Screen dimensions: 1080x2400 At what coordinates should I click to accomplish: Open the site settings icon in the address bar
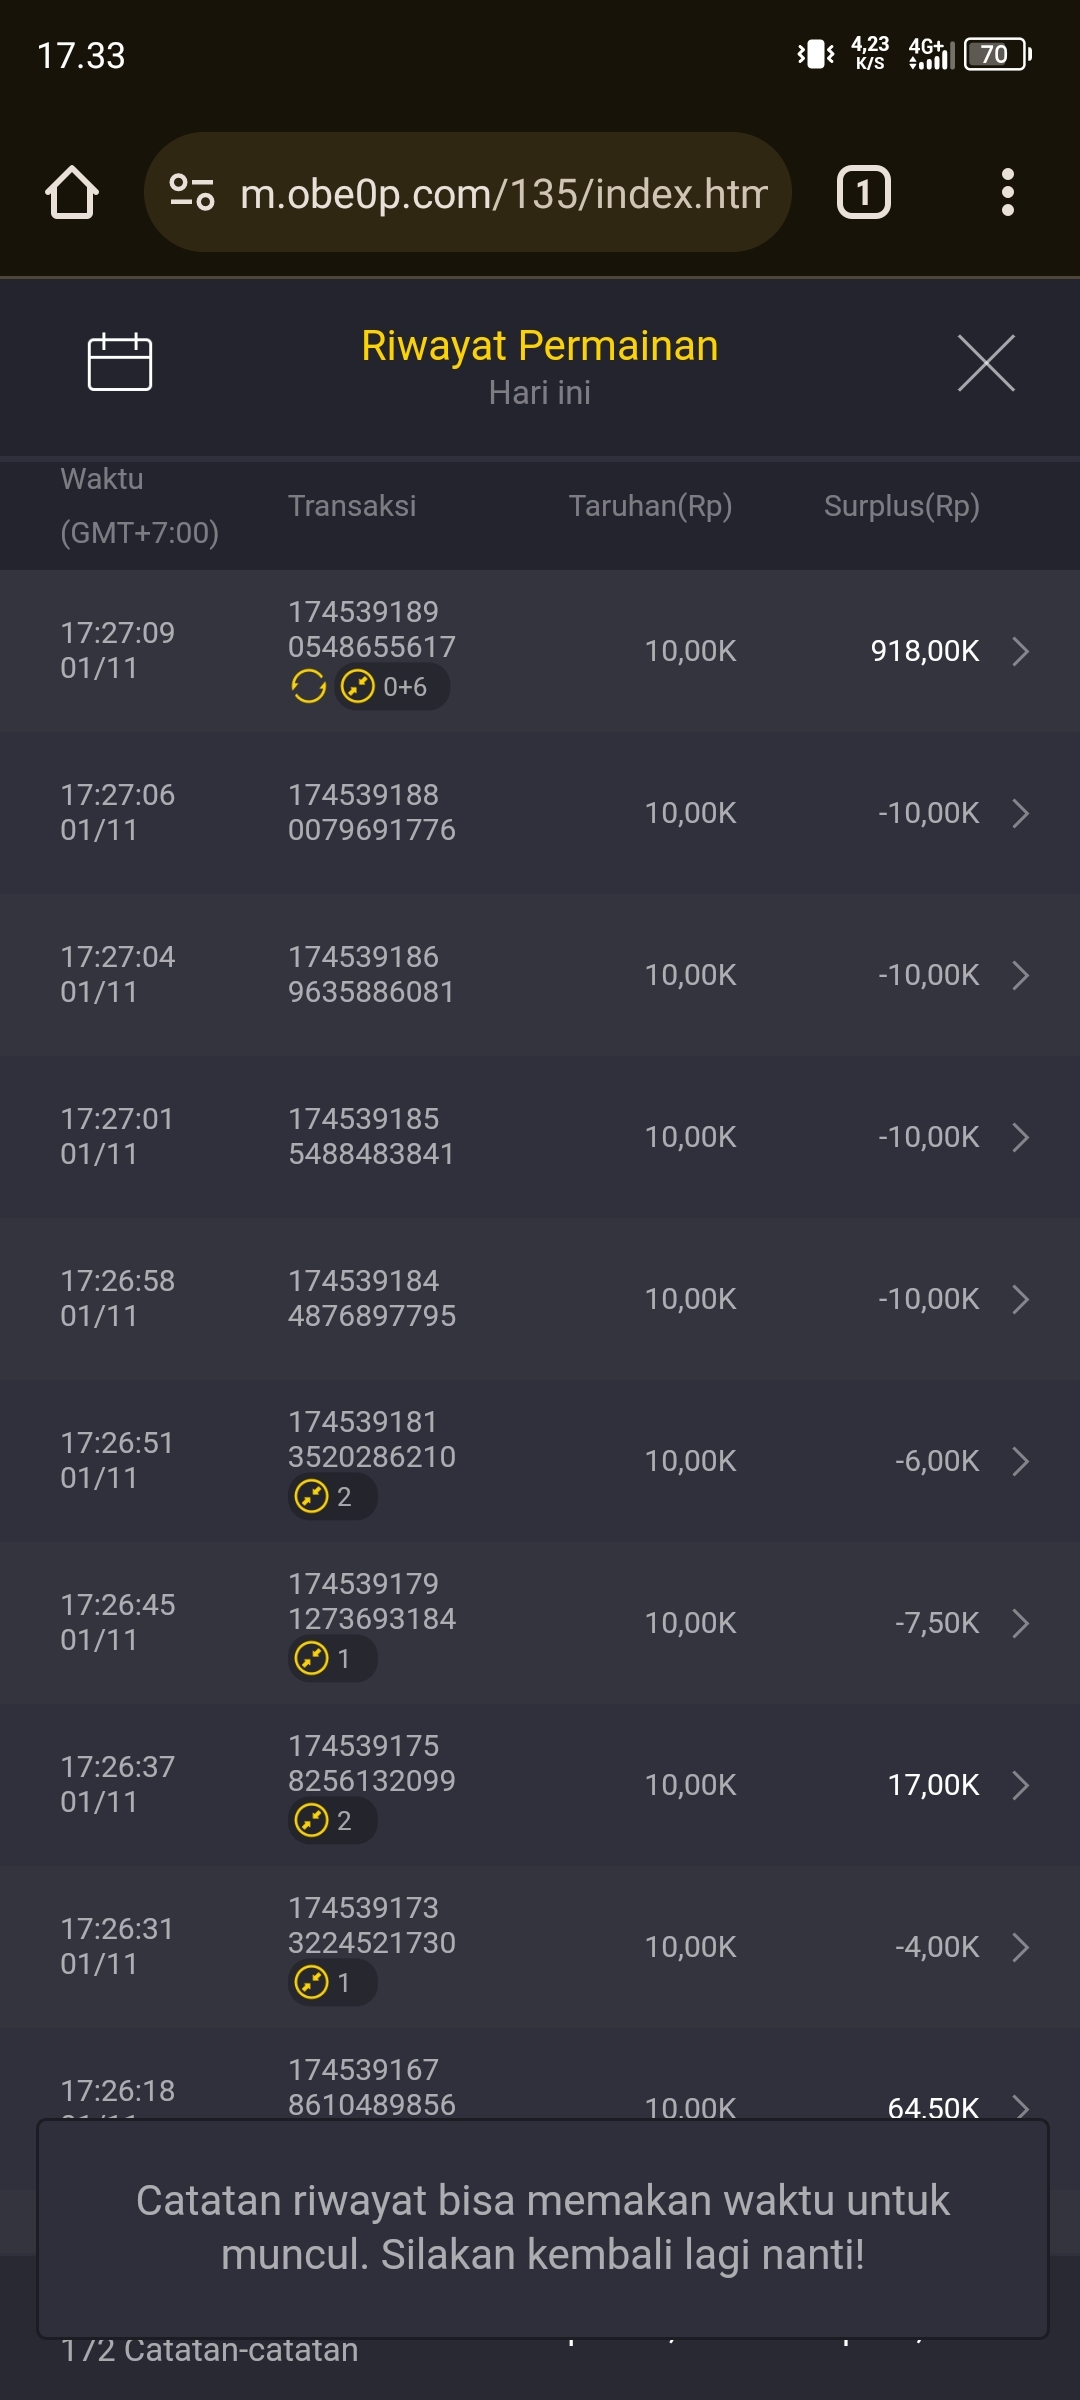191,192
